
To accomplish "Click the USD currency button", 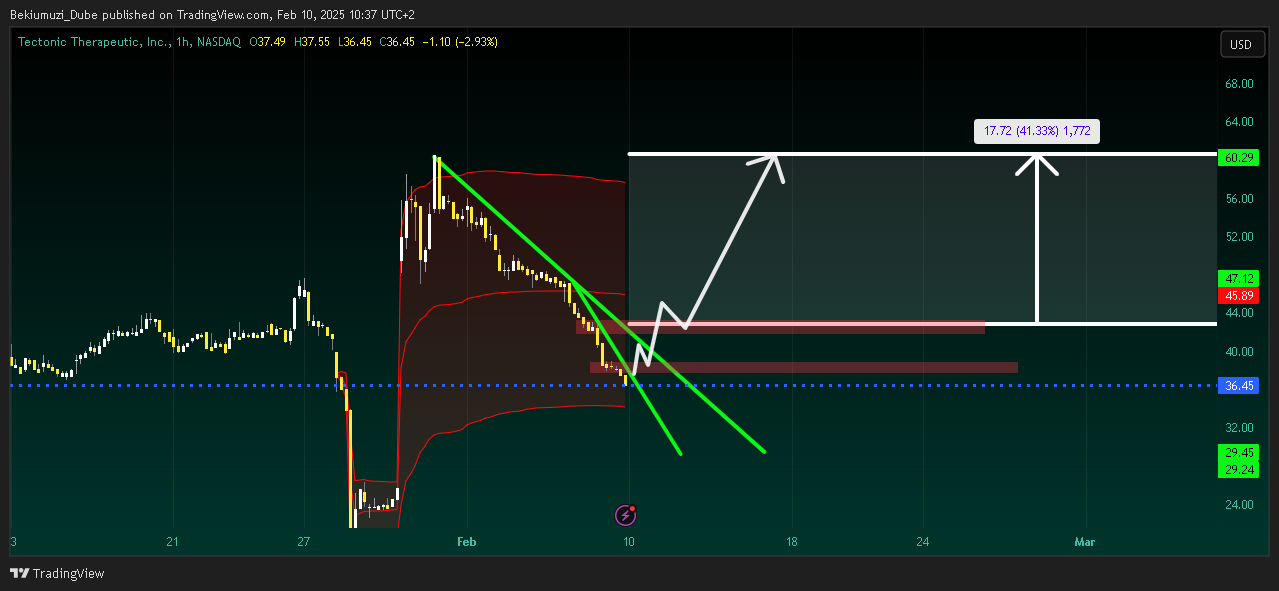I will coord(1240,45).
